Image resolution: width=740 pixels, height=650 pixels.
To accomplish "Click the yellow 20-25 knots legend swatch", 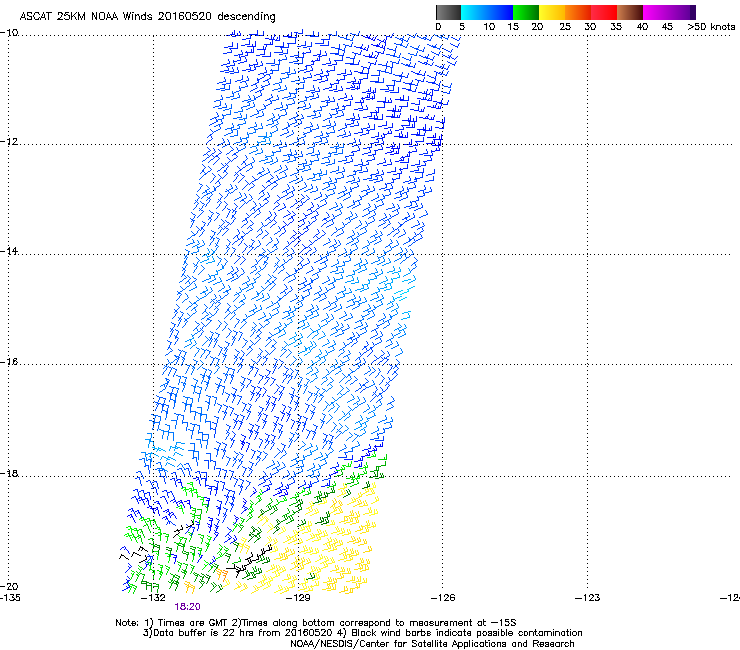I will [552, 12].
